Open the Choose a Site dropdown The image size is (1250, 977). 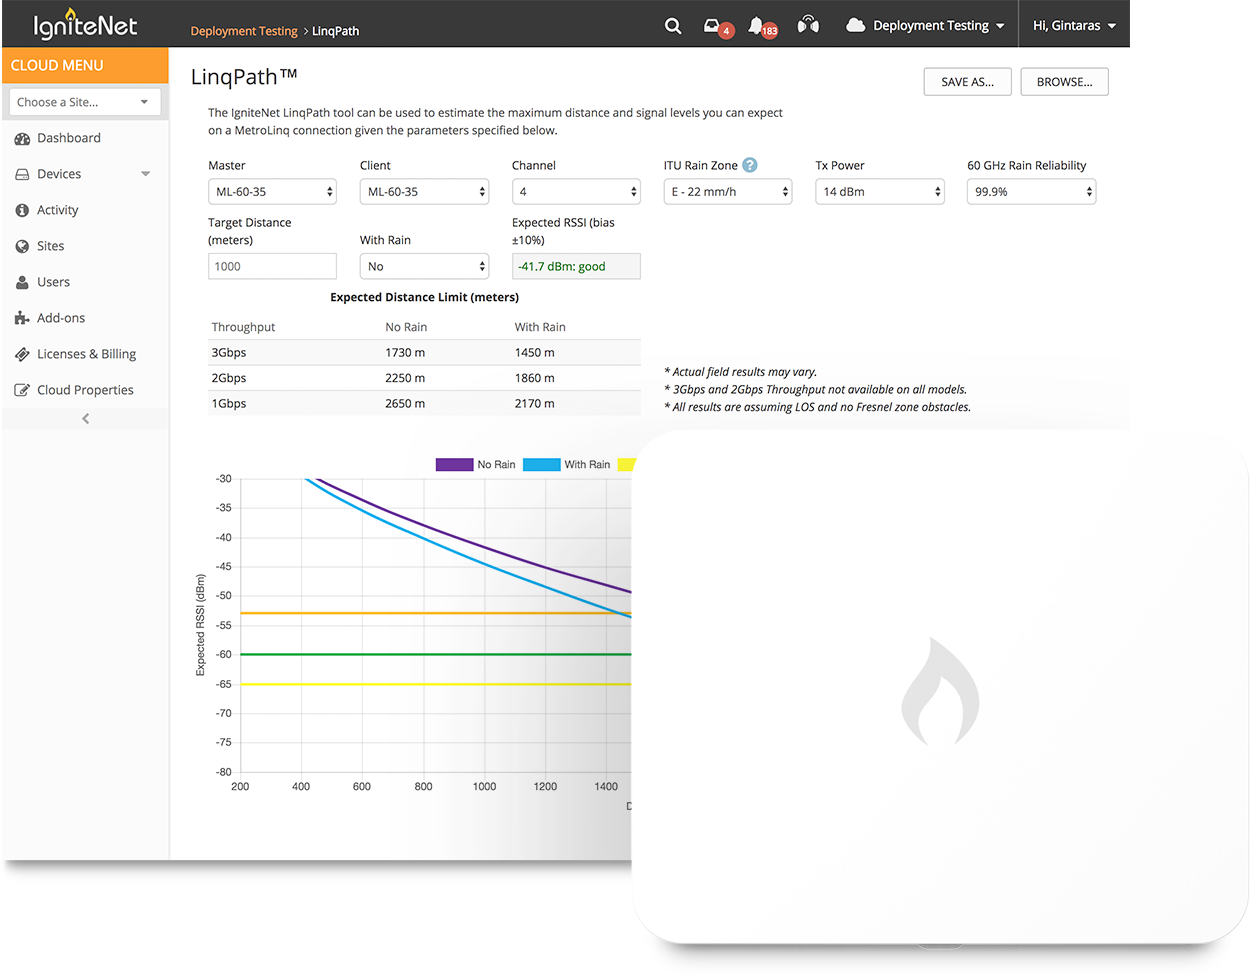click(x=85, y=102)
